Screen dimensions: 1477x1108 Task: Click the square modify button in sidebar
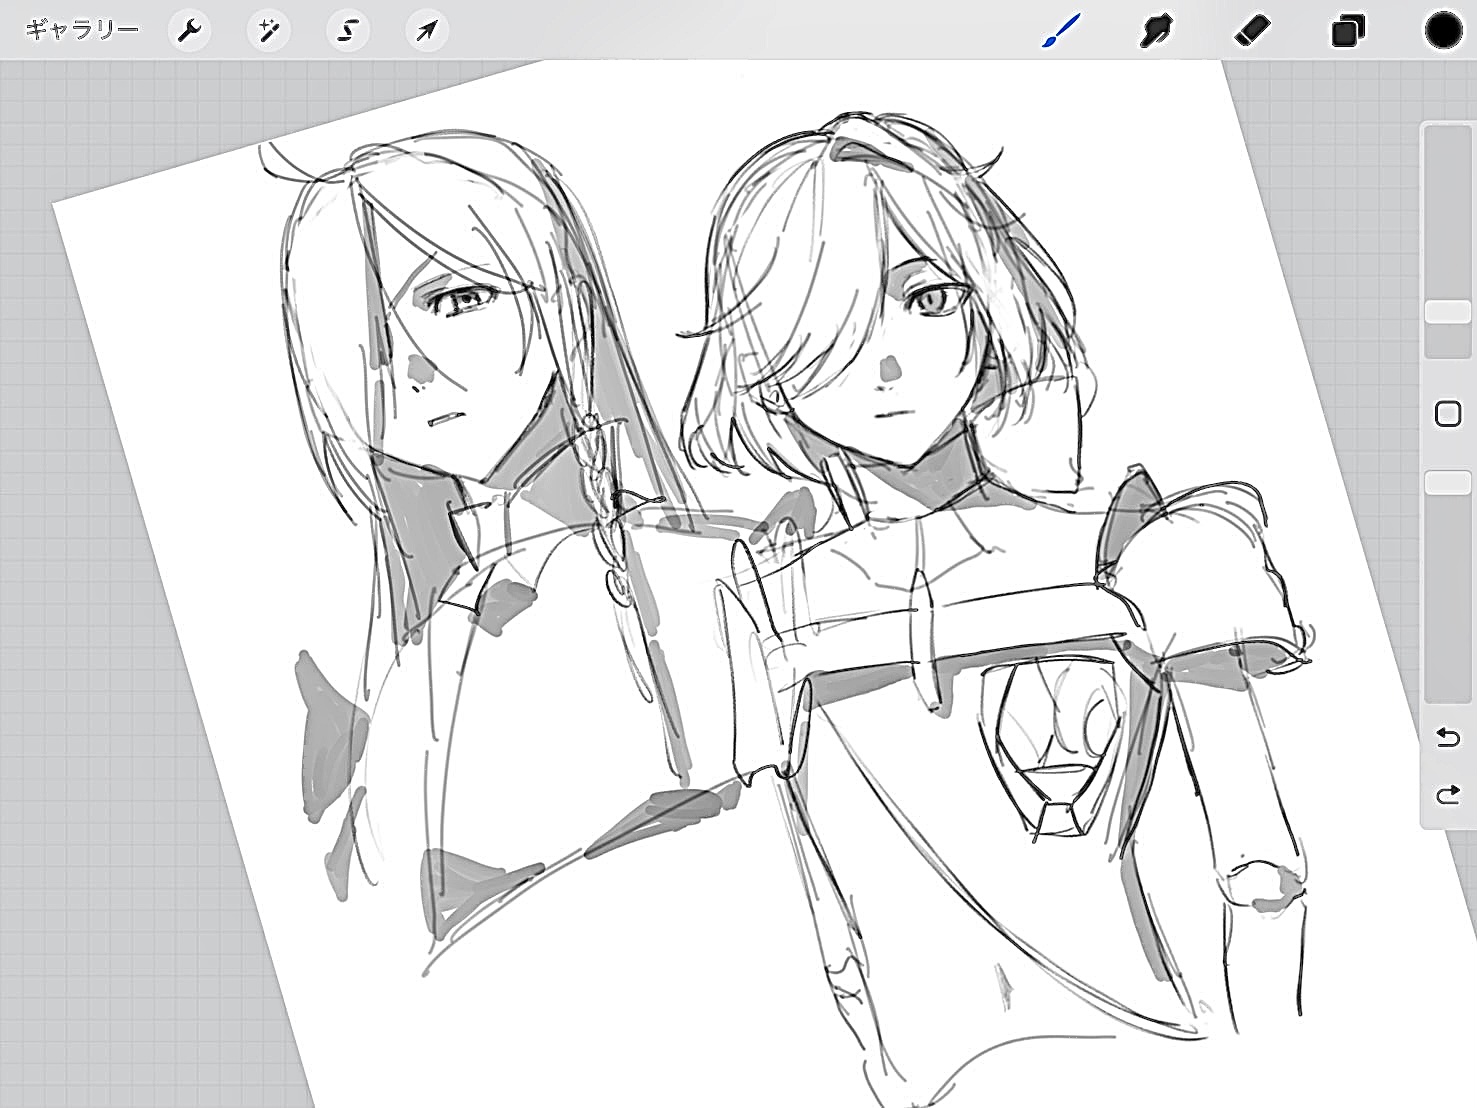point(1447,414)
